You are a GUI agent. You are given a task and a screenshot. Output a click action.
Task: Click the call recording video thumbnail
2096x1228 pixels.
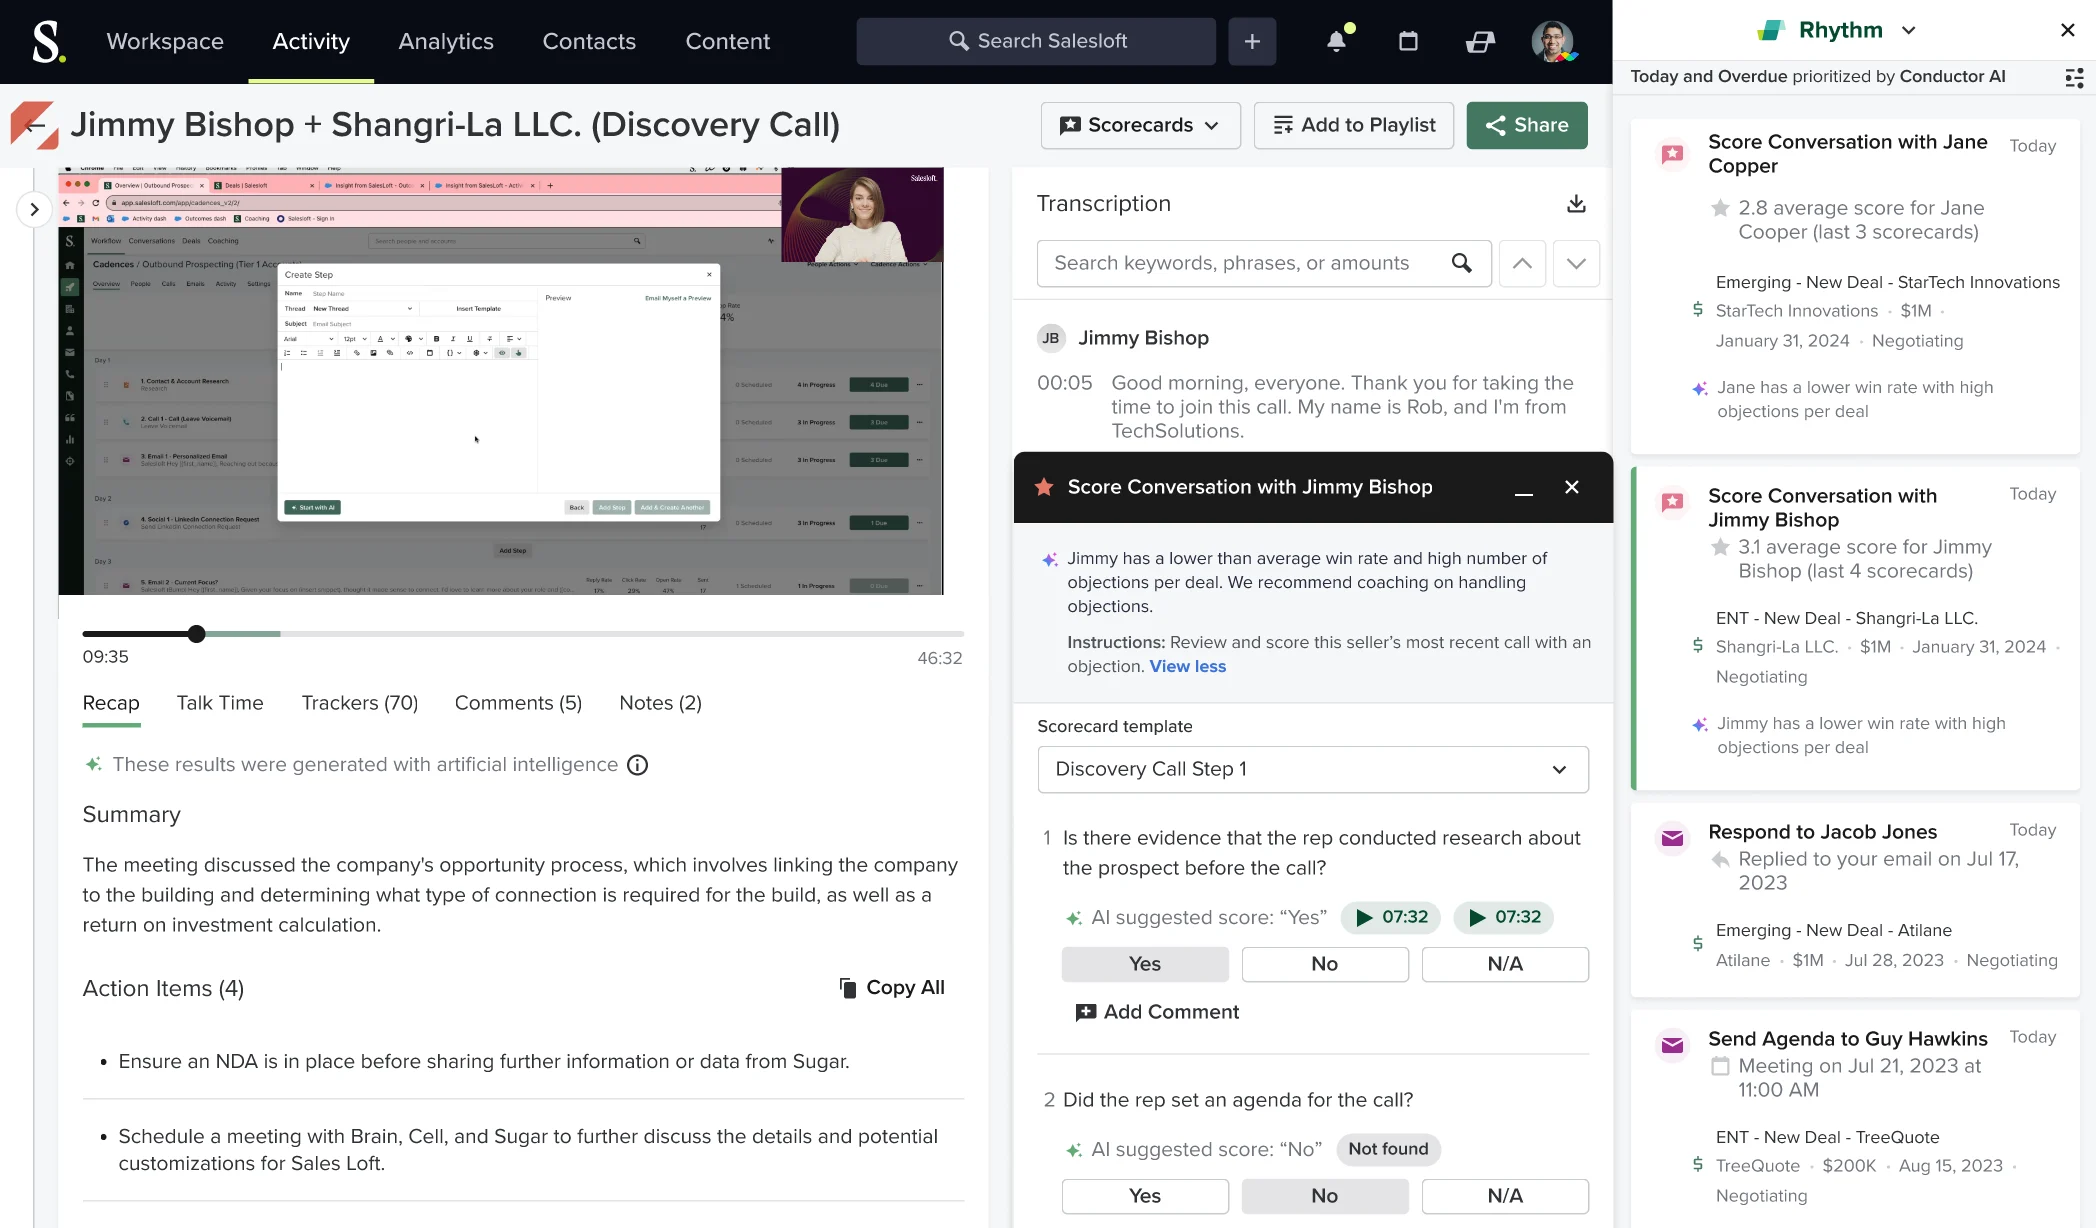point(501,381)
